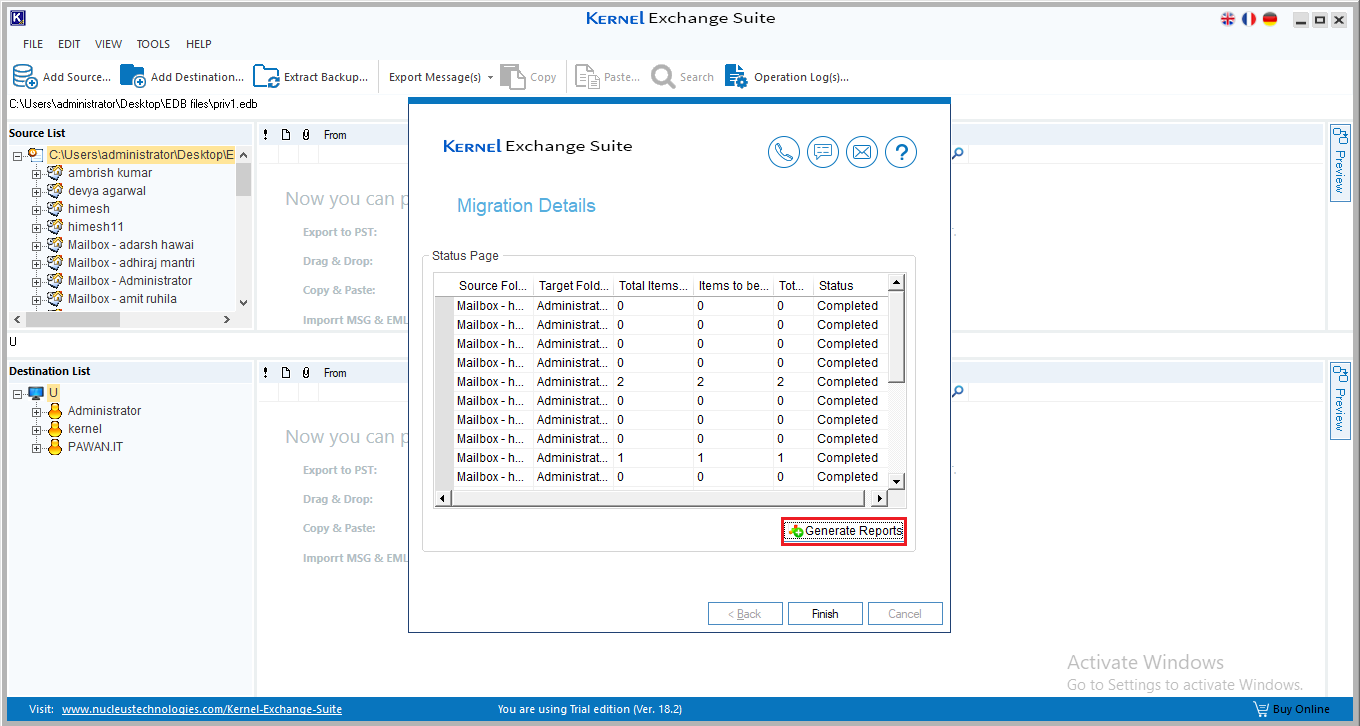Click the From column header in destination pane

coord(335,373)
